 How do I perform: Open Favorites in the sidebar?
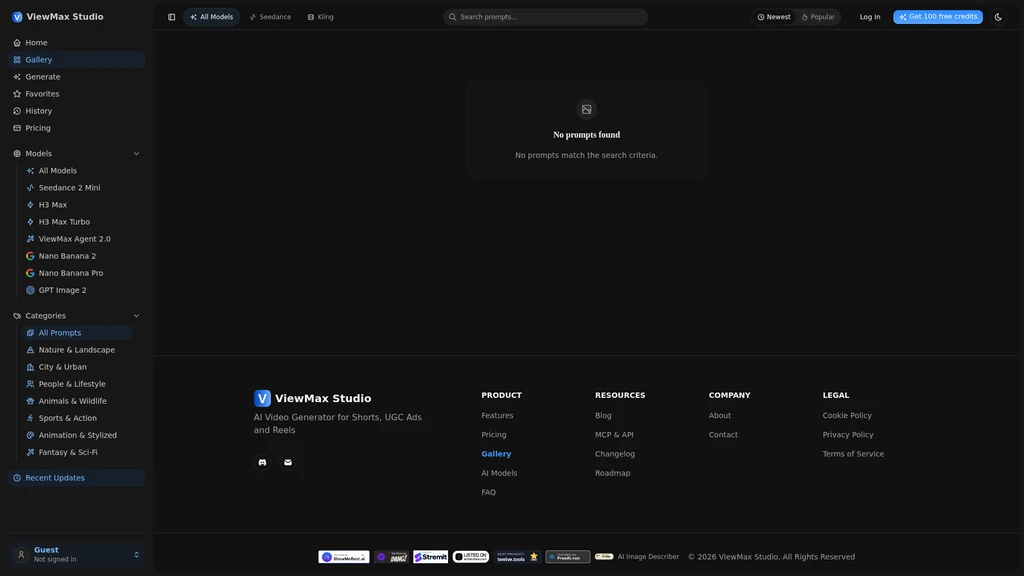coord(76,93)
